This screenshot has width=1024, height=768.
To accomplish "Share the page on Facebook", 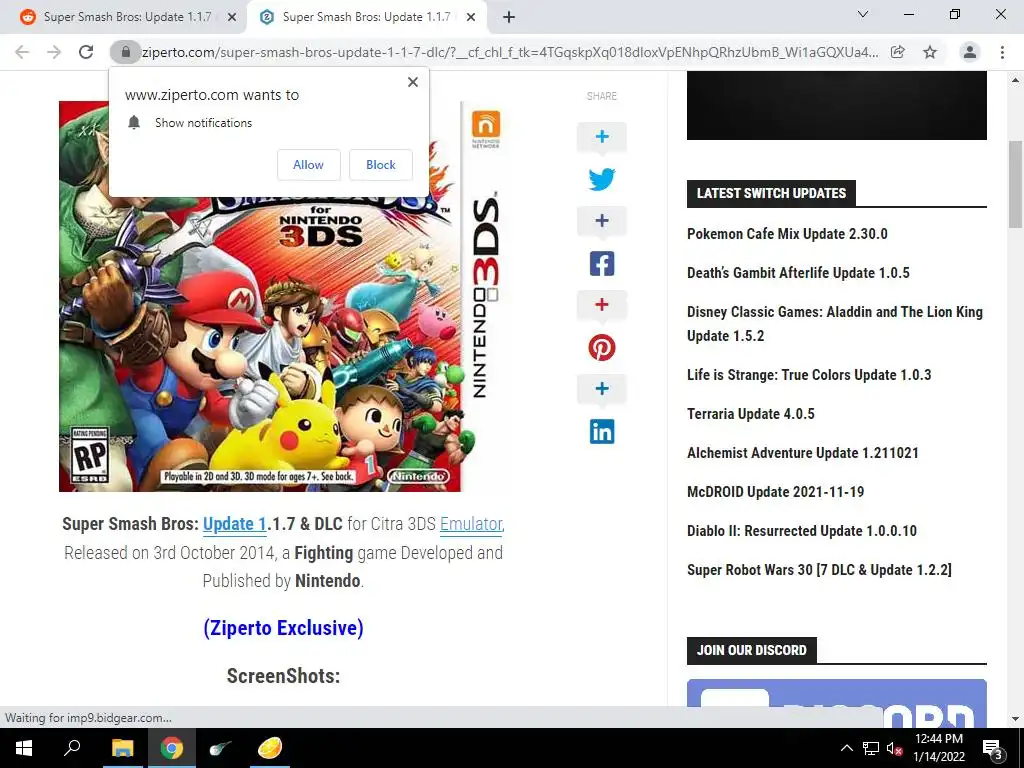I will tap(601, 263).
